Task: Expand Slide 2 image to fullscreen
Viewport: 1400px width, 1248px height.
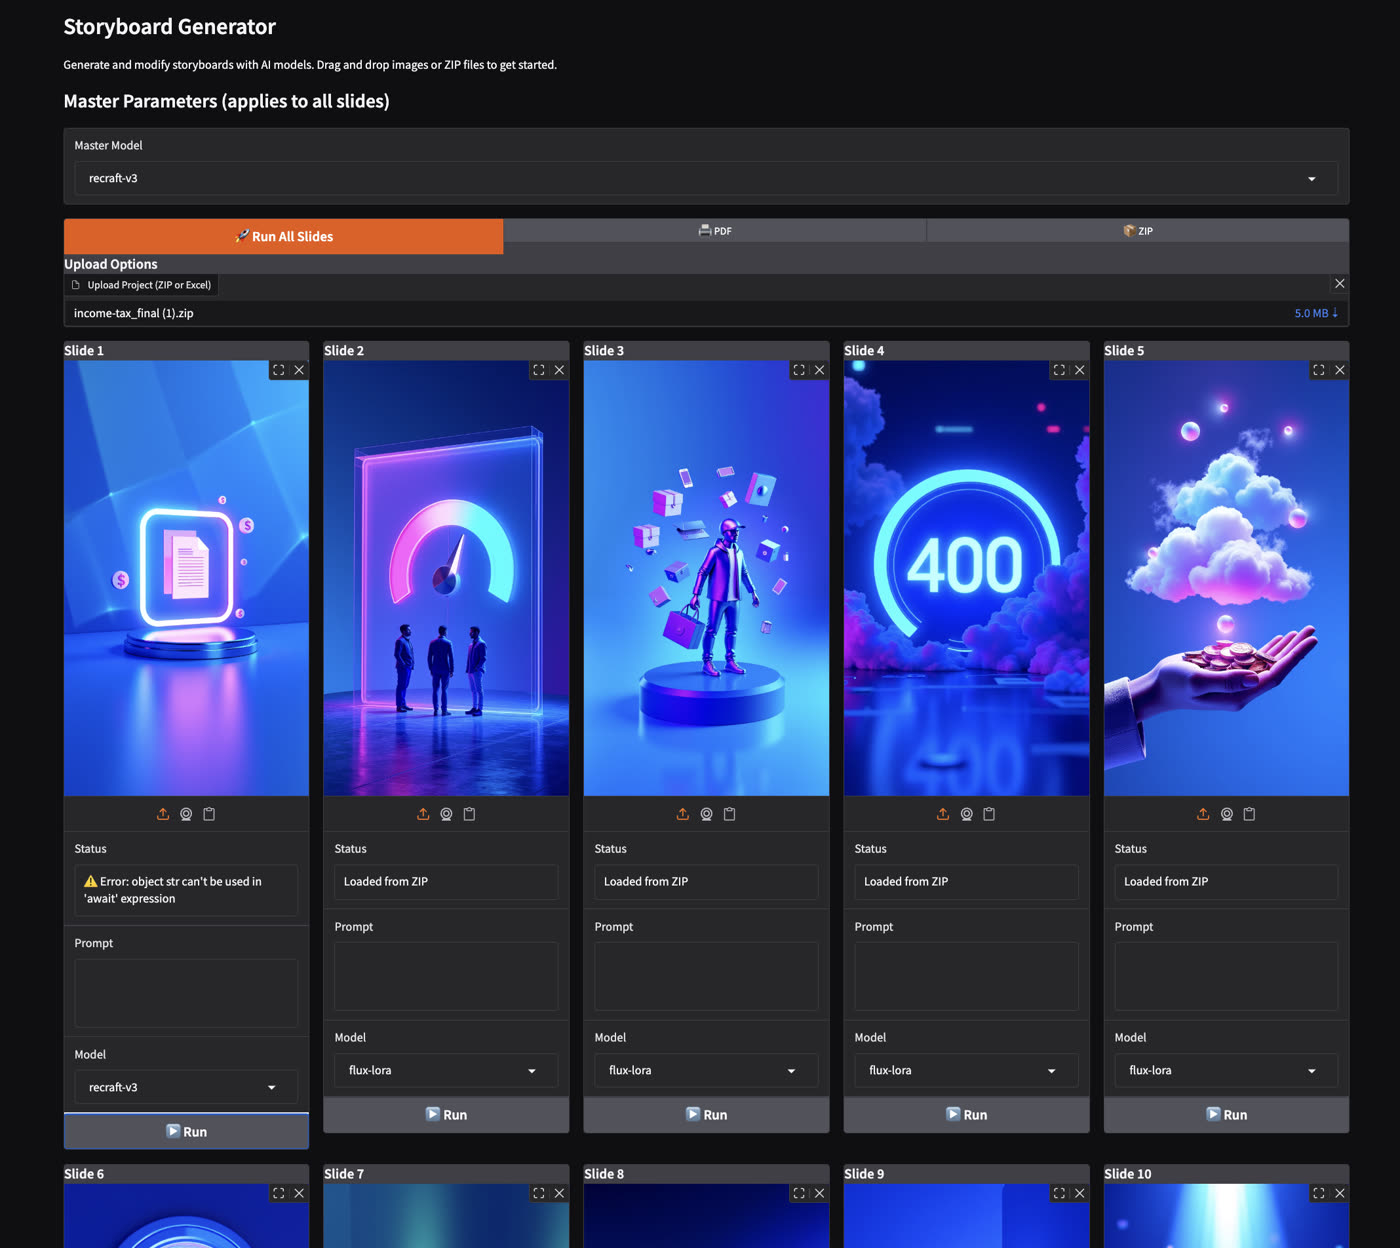Action: [x=539, y=370]
